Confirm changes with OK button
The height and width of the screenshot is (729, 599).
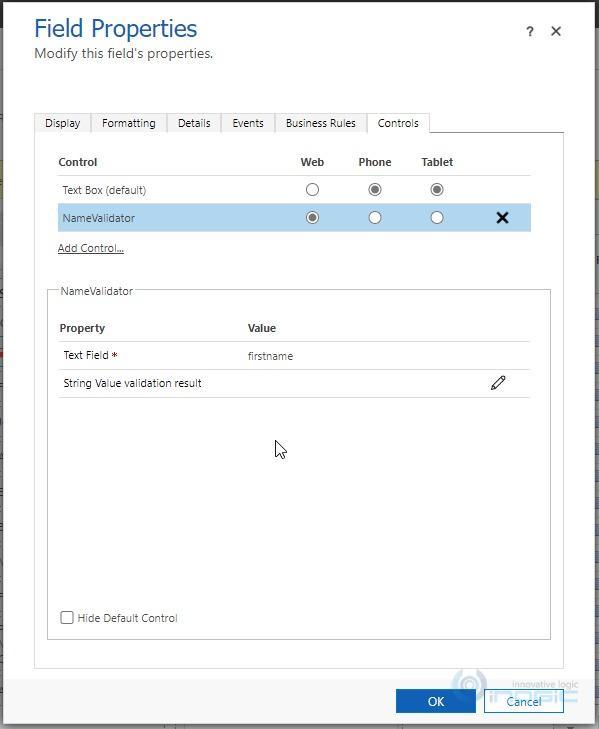click(436, 701)
